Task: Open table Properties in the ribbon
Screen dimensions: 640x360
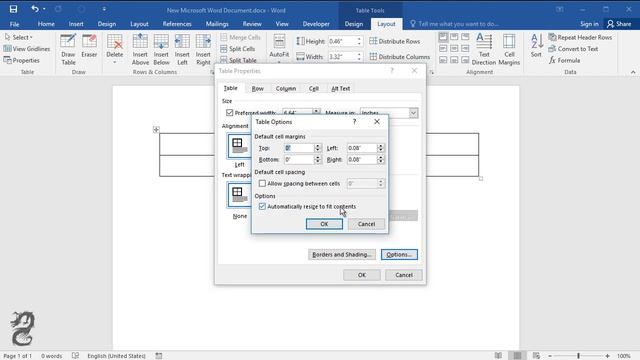Action: [x=22, y=60]
